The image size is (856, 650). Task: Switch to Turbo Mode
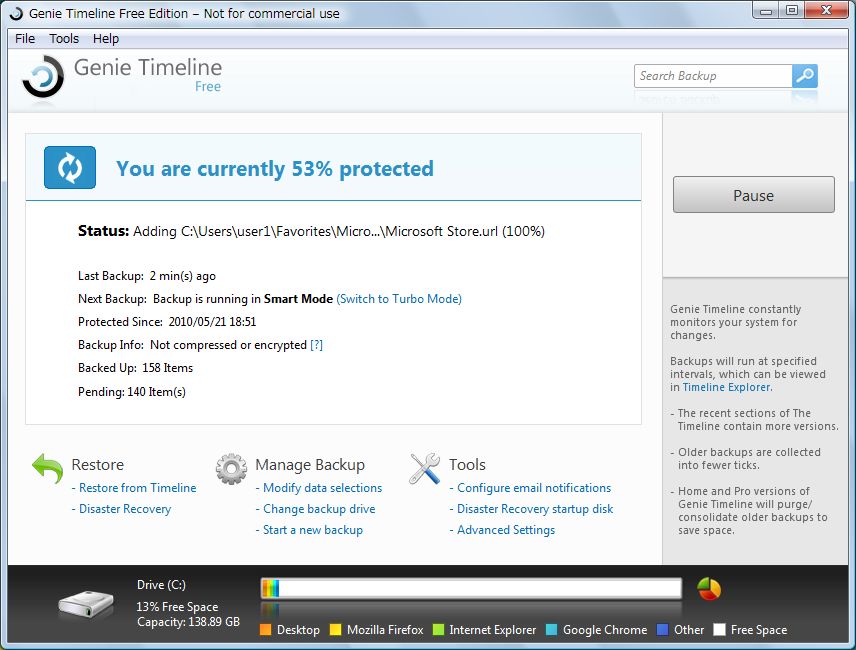399,299
